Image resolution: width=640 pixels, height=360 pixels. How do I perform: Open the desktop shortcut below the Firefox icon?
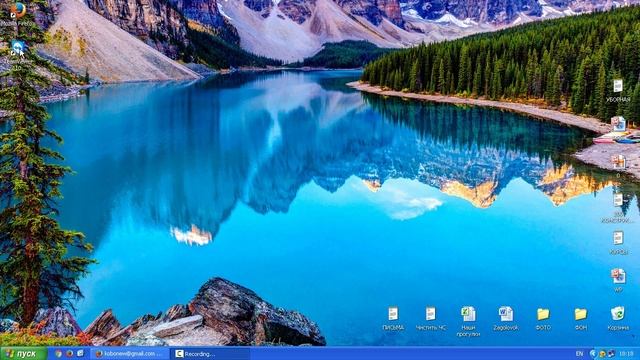[18, 47]
